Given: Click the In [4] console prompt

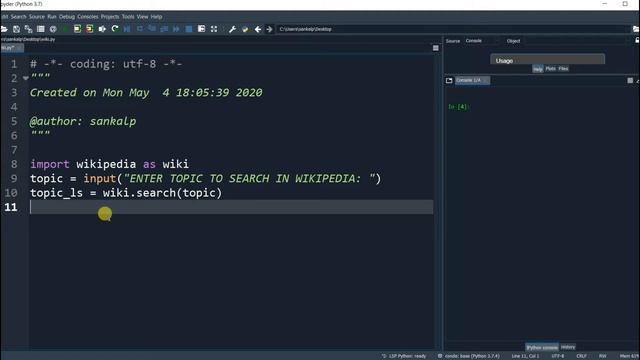Looking at the screenshot, I should 458,107.
